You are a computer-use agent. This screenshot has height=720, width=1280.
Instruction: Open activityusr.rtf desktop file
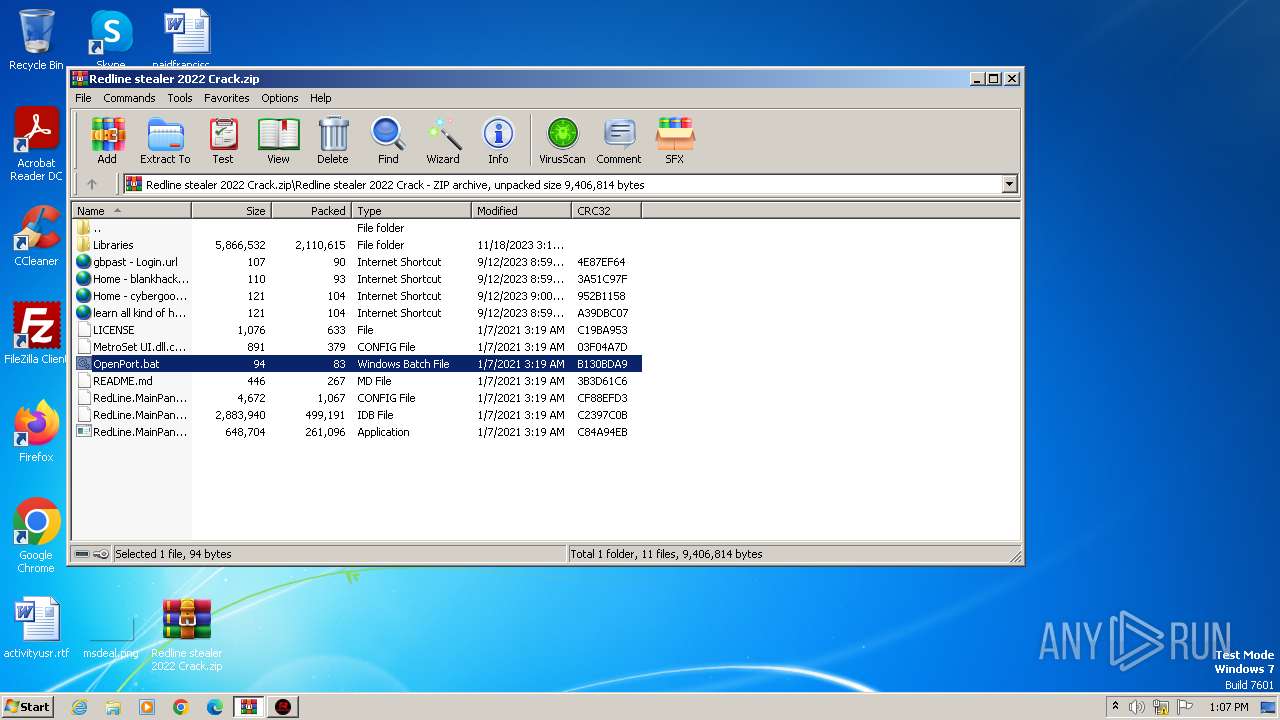tap(36, 628)
